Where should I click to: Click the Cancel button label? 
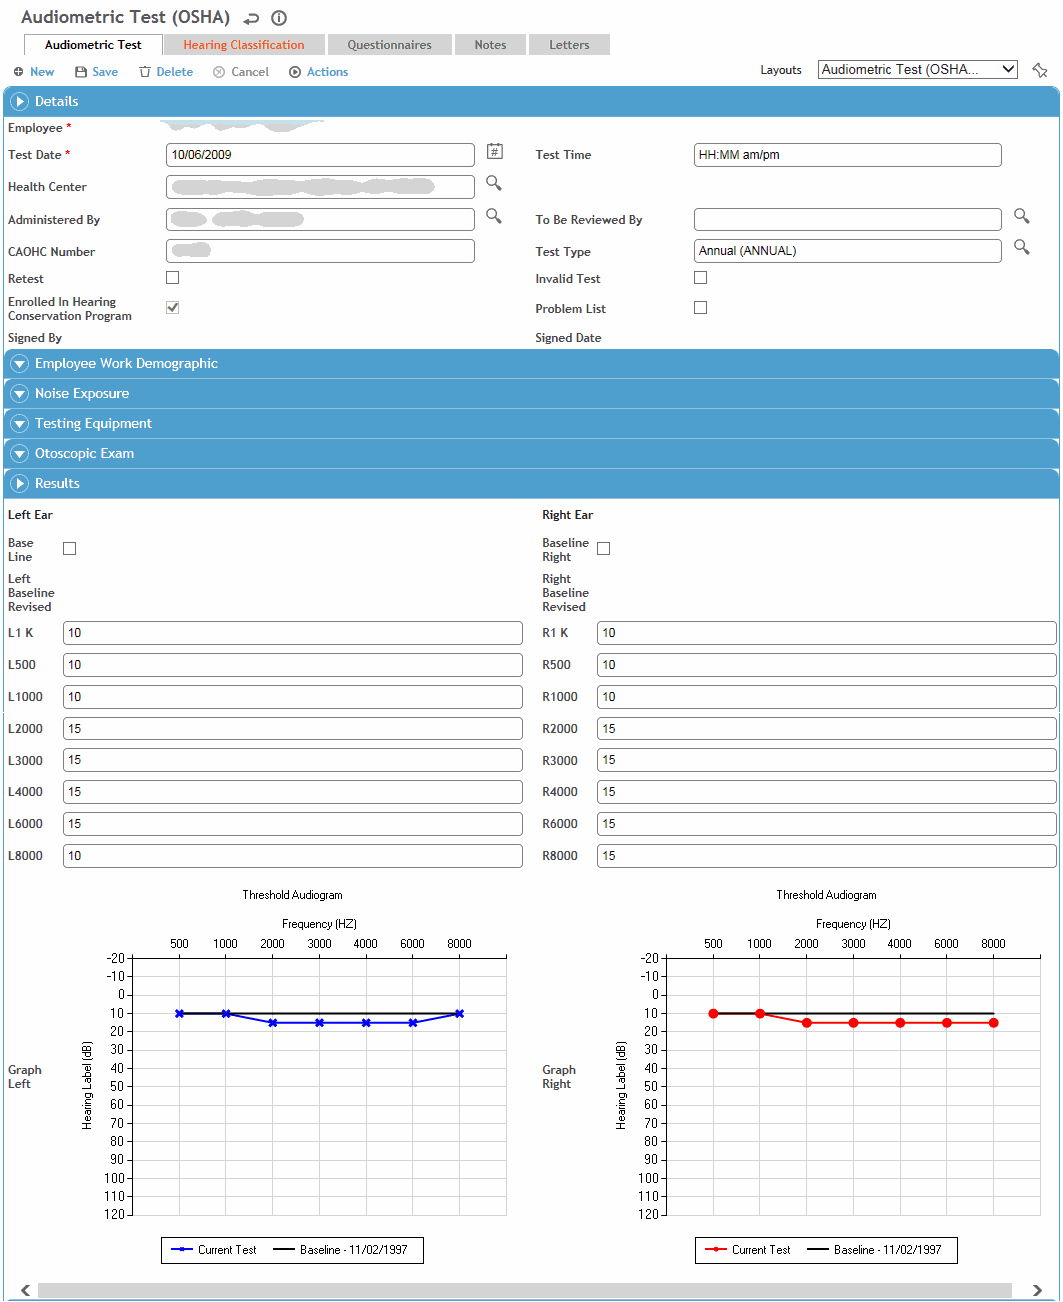250,72
